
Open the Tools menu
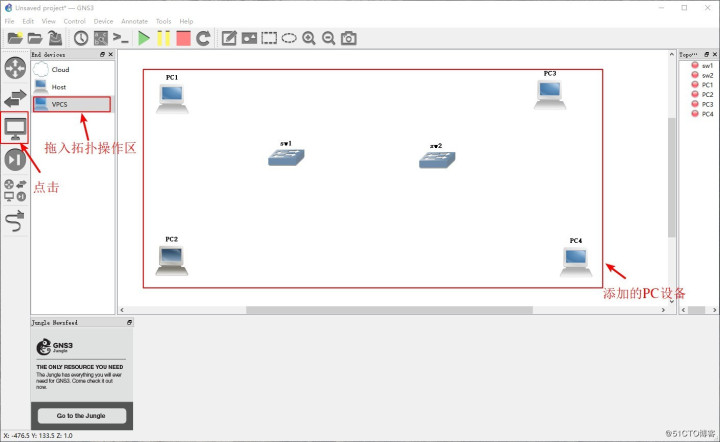click(163, 21)
